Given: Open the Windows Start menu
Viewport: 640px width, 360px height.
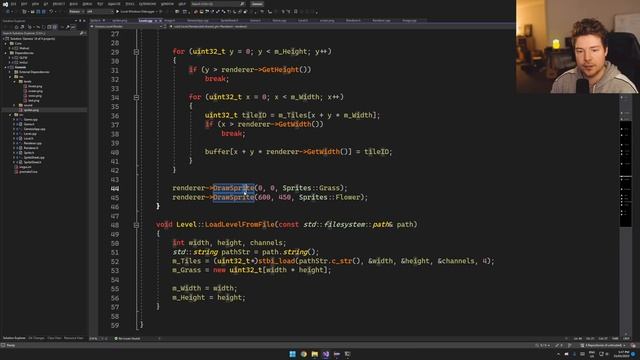Looking at the screenshot, I should (x=293, y=354).
